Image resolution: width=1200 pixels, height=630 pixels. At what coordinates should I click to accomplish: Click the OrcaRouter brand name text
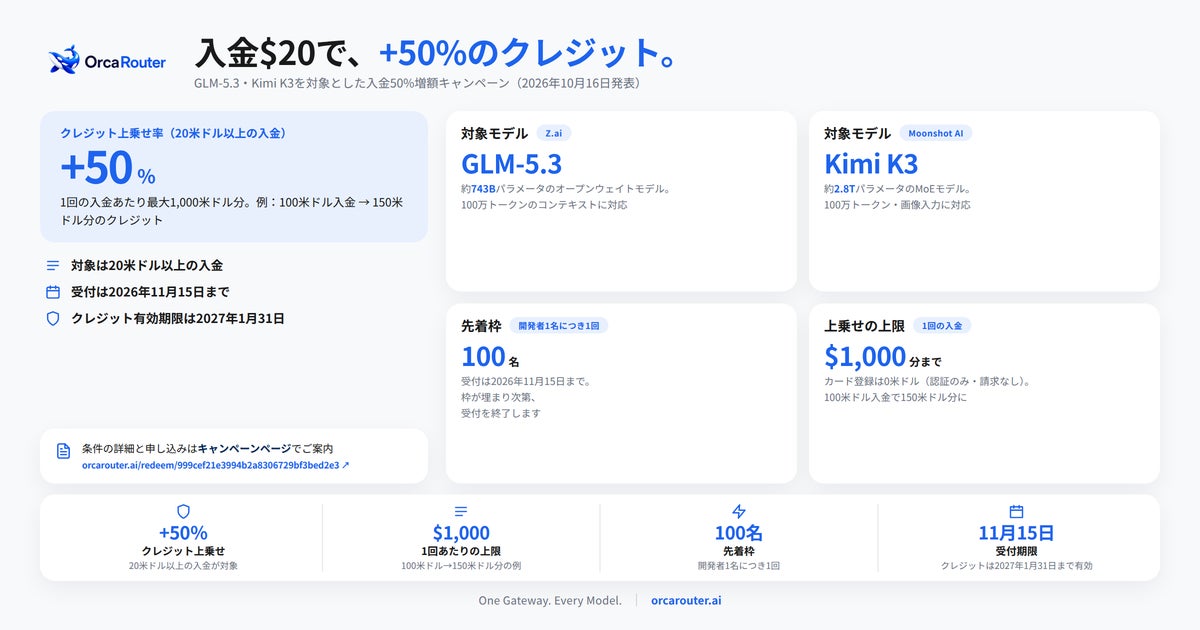126,62
